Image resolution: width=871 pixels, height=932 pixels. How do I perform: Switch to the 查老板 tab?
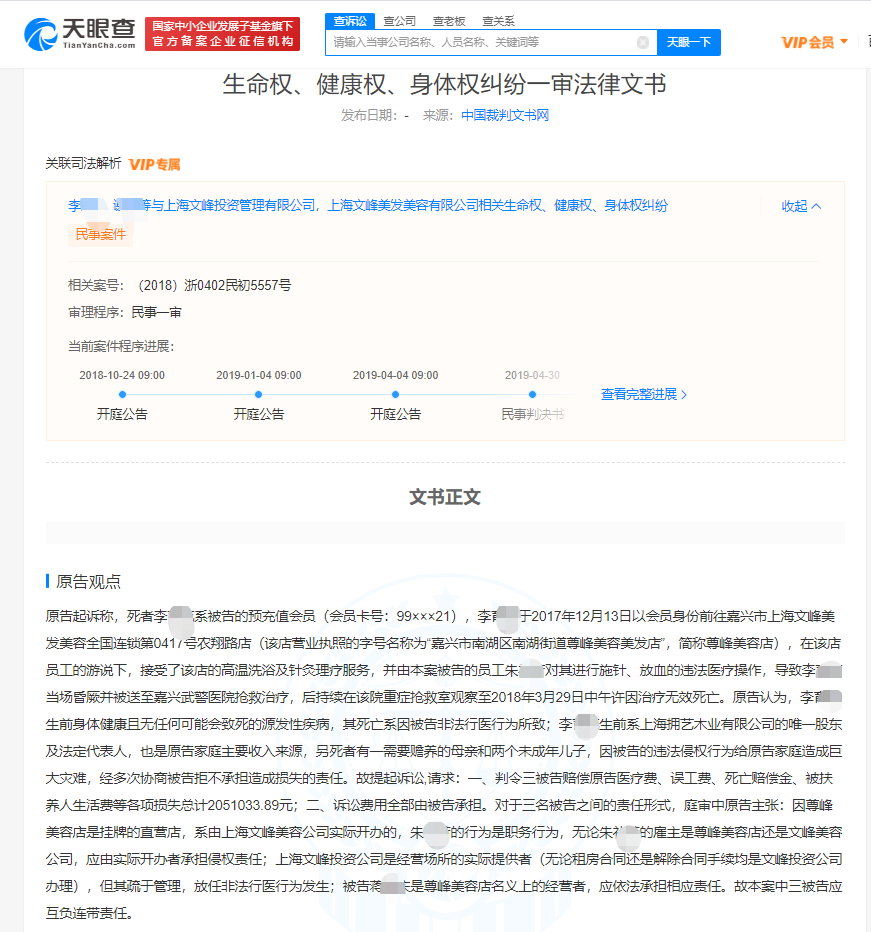[x=448, y=20]
